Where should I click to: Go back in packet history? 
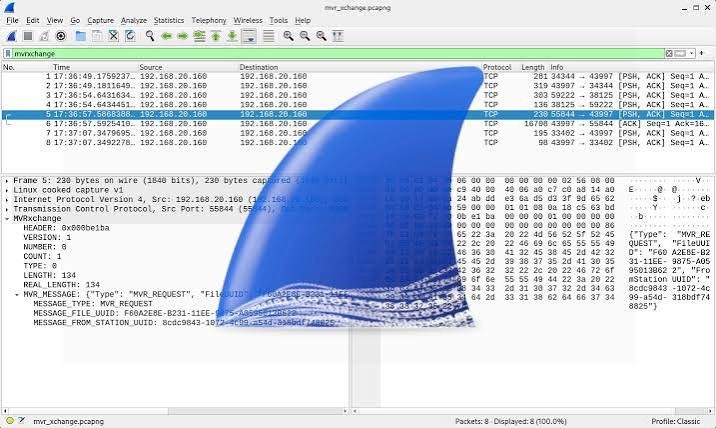pos(166,36)
